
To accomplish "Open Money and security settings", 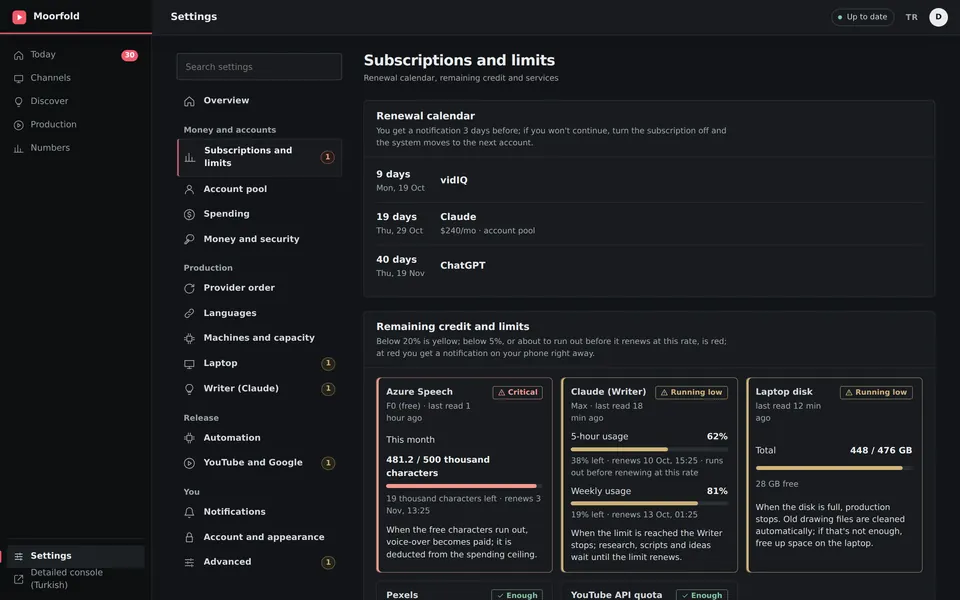I will coord(259,239).
